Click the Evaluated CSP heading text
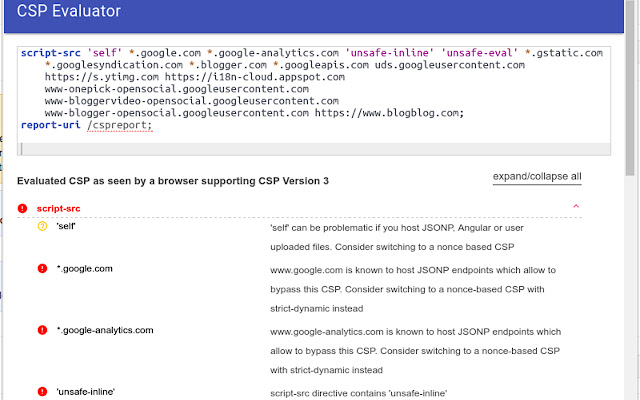The image size is (640, 400). tap(173, 181)
